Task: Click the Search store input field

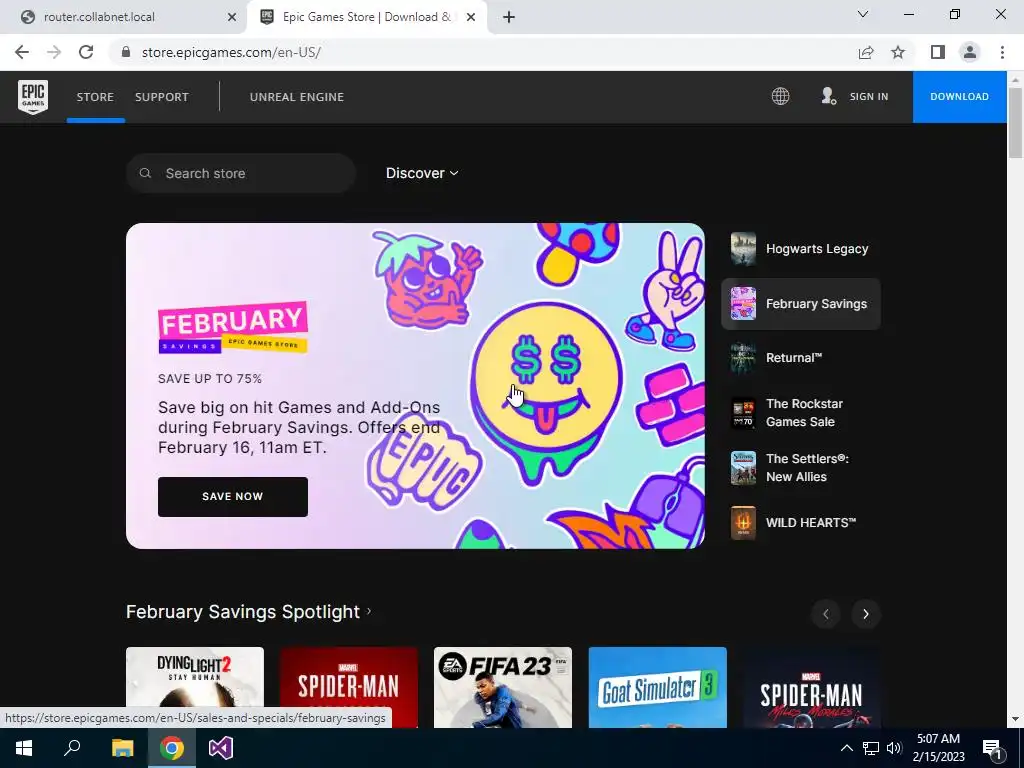Action: (x=241, y=173)
